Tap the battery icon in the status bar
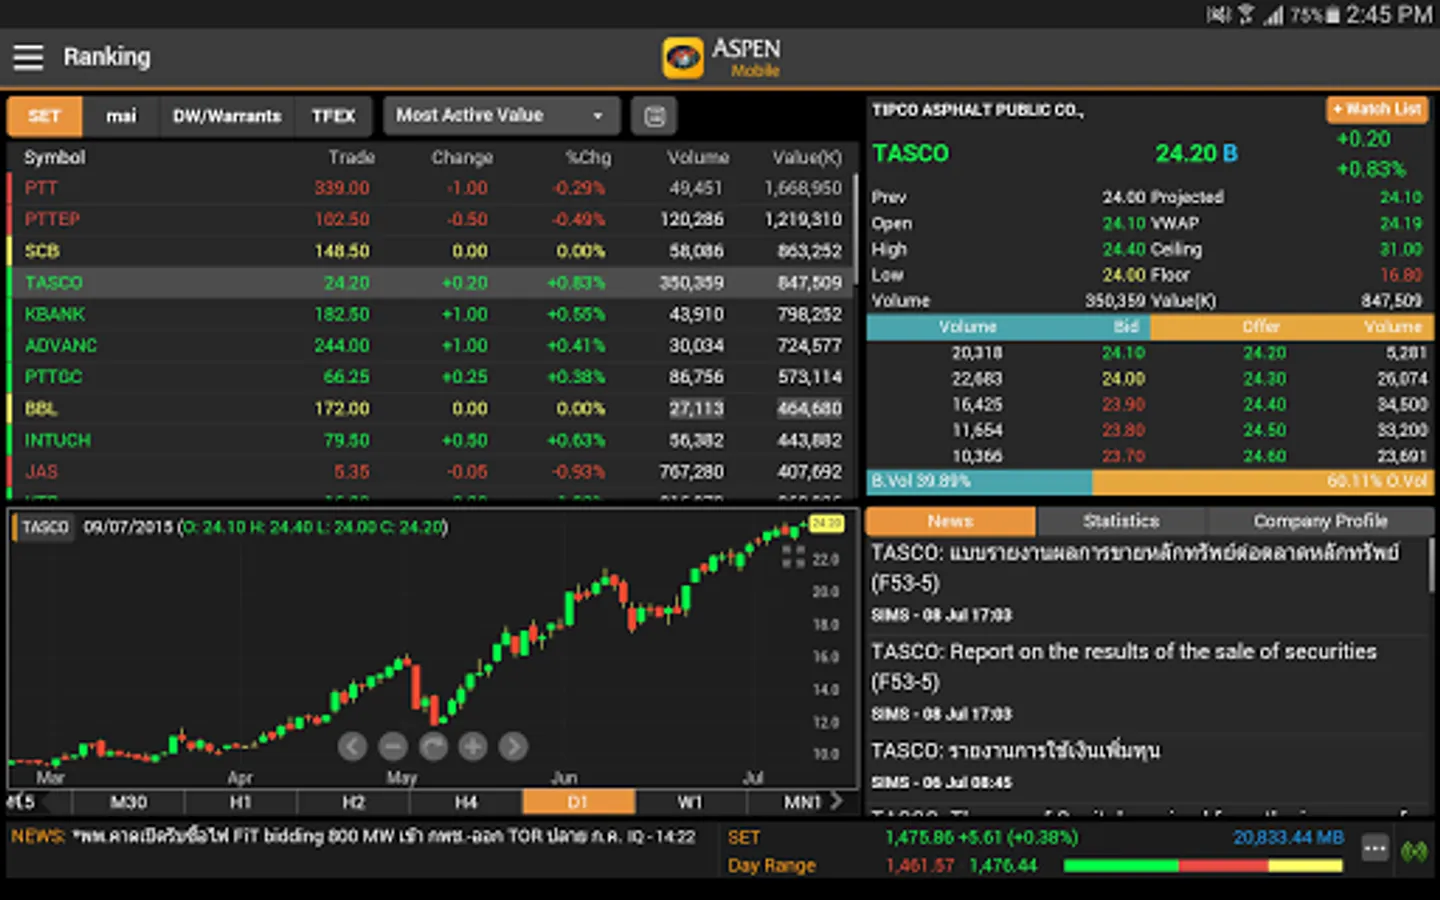Screen dimensions: 1440x900 tap(1332, 15)
